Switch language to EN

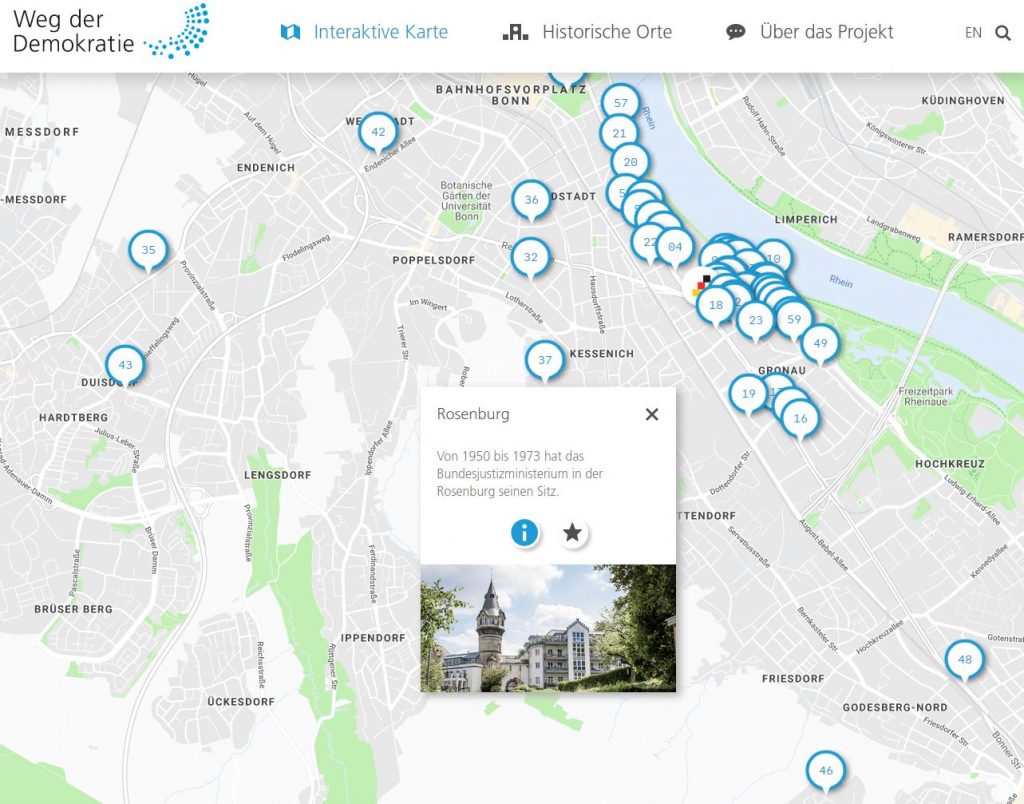[x=973, y=33]
